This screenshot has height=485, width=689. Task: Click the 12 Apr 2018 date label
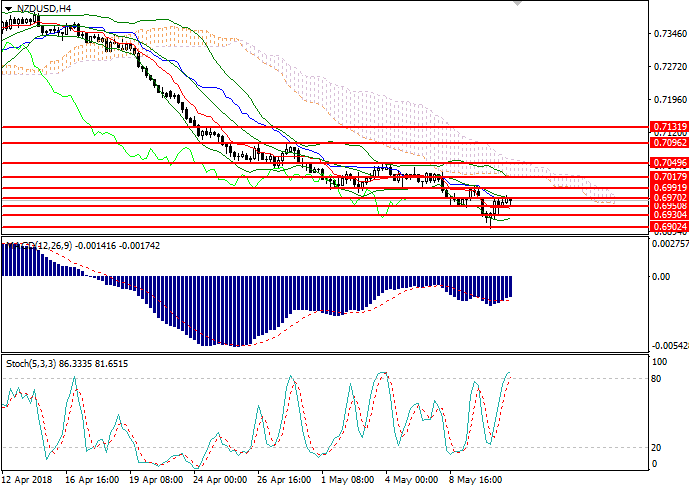(x=30, y=478)
